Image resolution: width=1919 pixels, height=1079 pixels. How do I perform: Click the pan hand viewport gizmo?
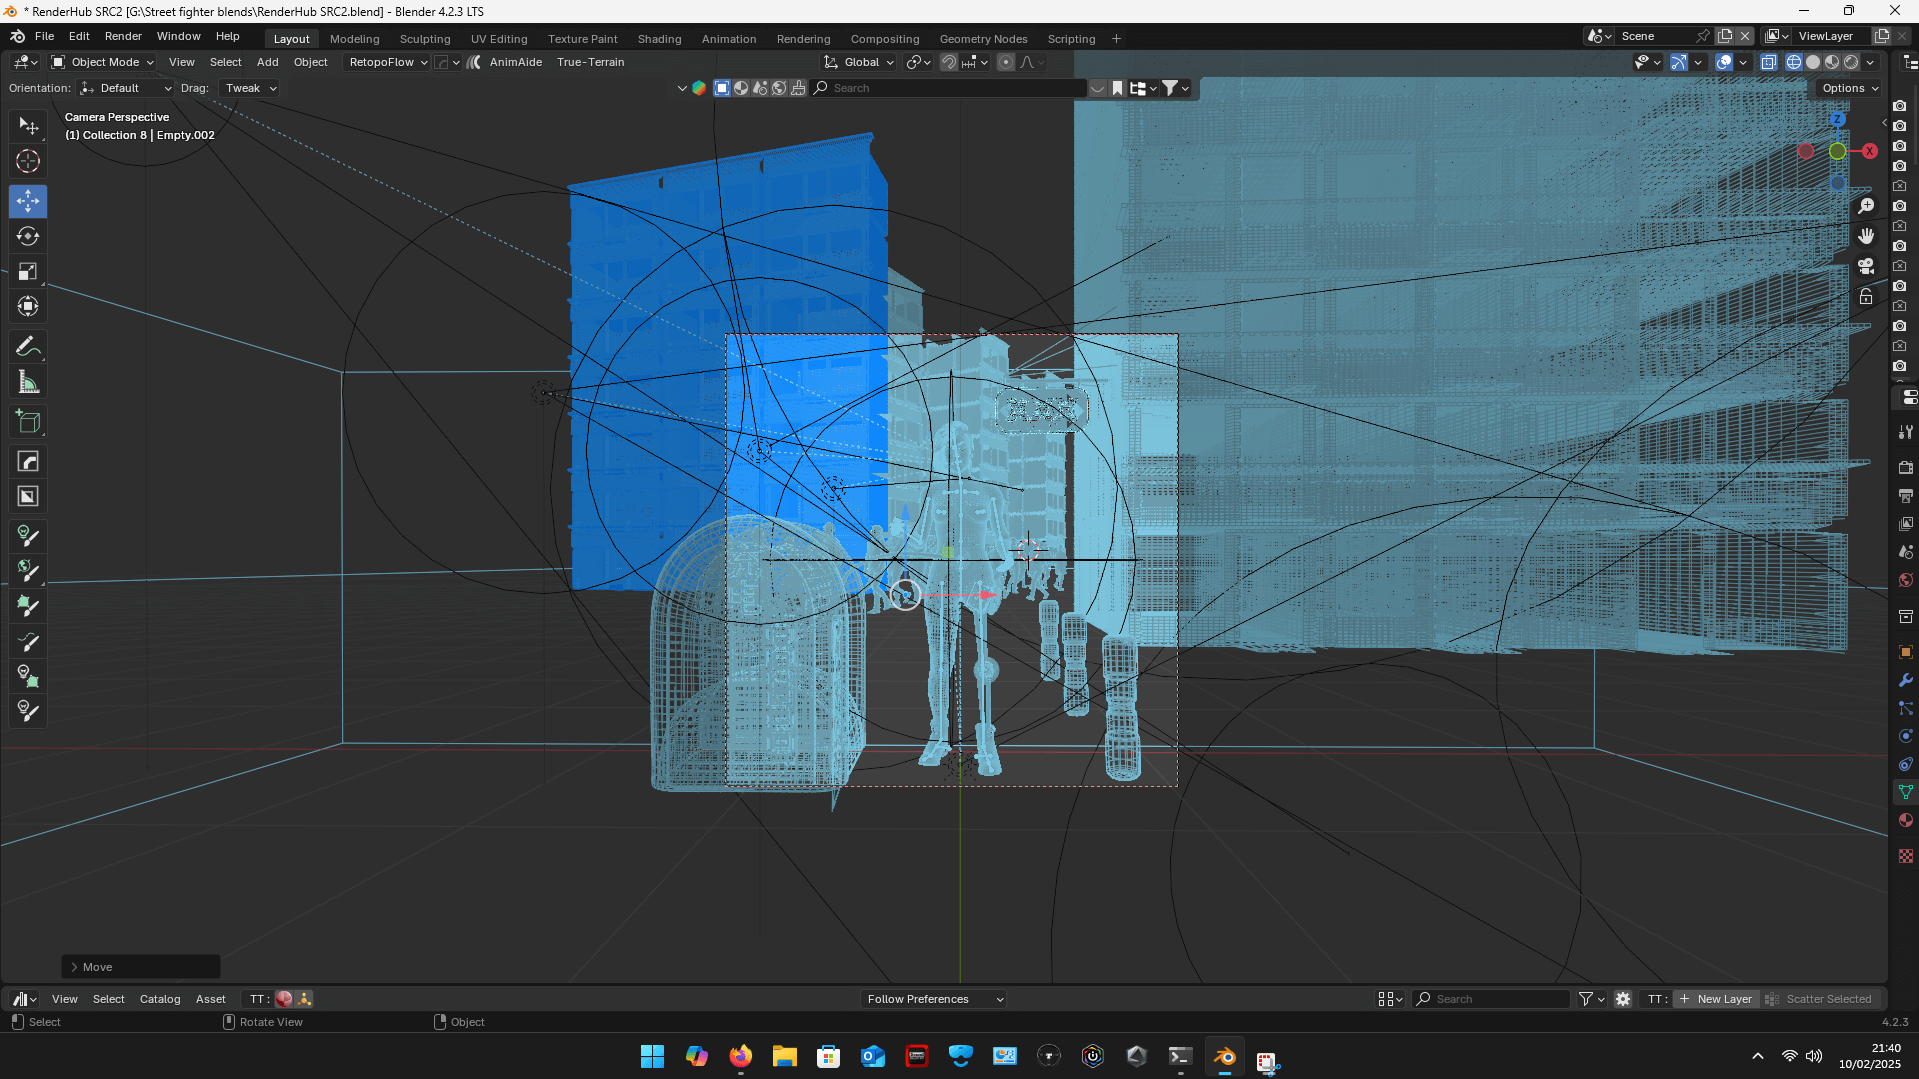1866,236
